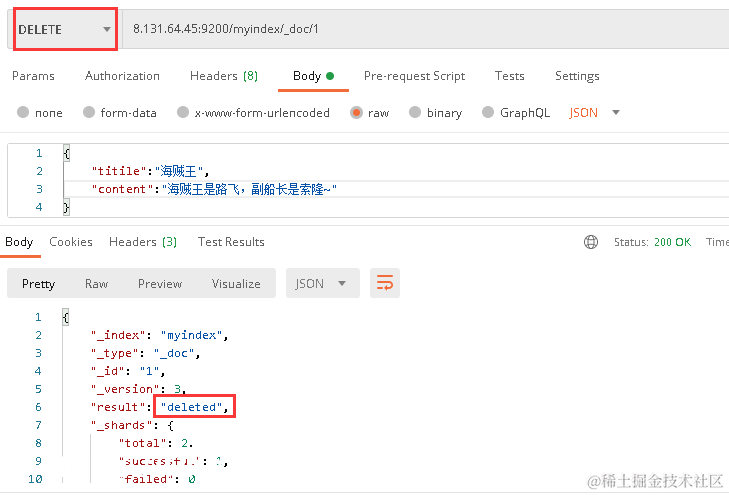Choose the binary body radio option
This screenshot has height=495, width=729.
tap(415, 112)
